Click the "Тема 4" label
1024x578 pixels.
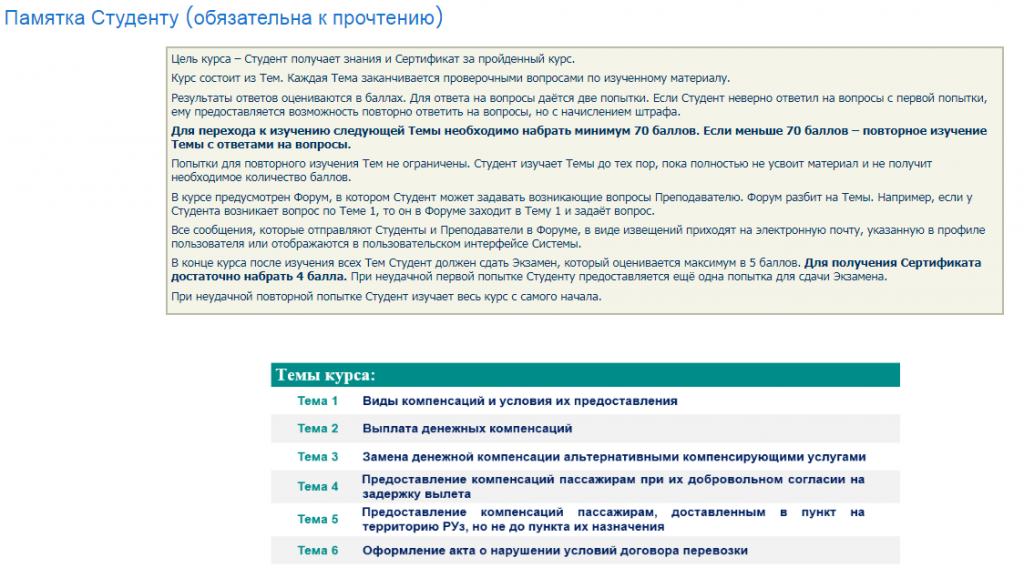318,487
